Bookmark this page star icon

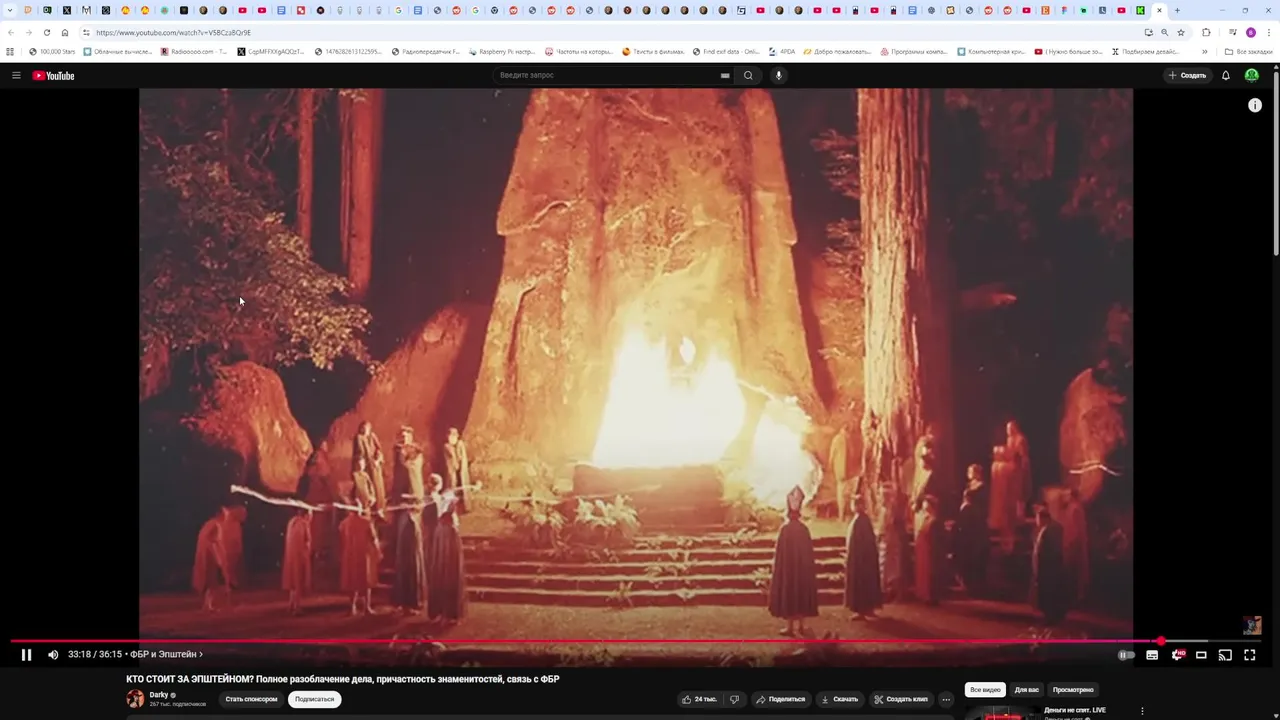(x=1181, y=32)
